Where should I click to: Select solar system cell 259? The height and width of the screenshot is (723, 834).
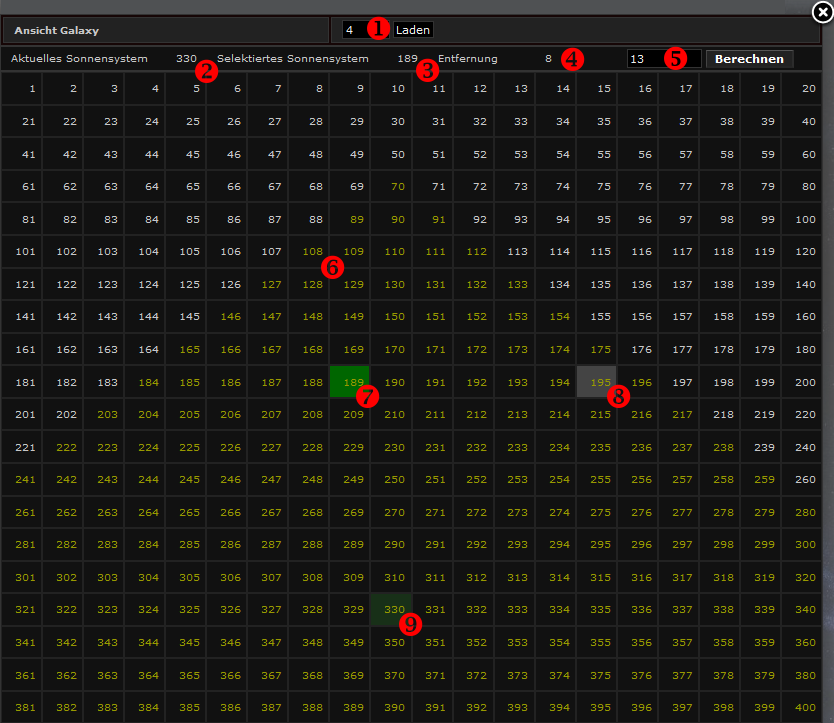760,479
